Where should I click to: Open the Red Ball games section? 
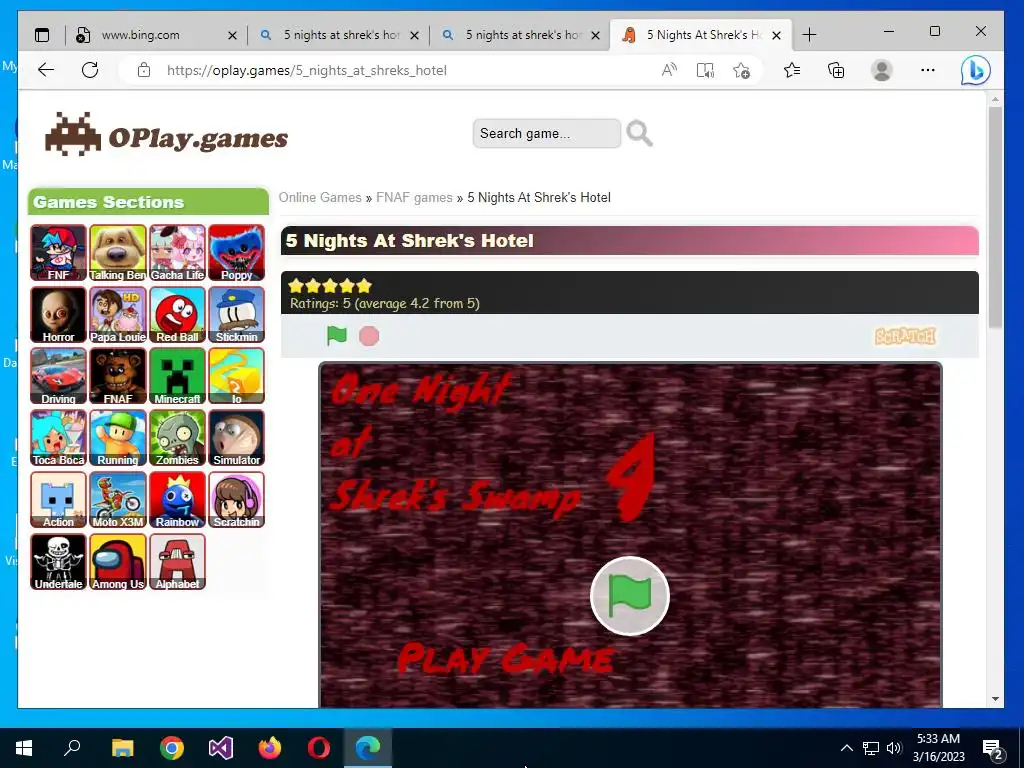[x=177, y=315]
